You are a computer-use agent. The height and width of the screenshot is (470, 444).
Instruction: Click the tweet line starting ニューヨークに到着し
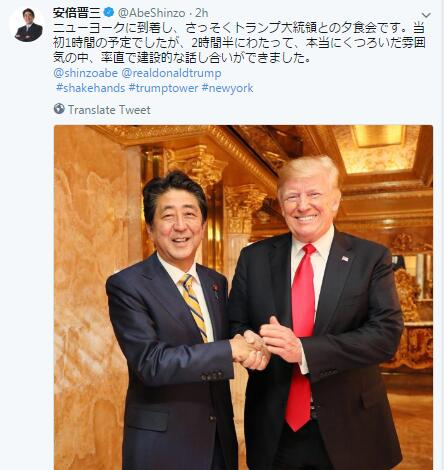[x=239, y=28]
